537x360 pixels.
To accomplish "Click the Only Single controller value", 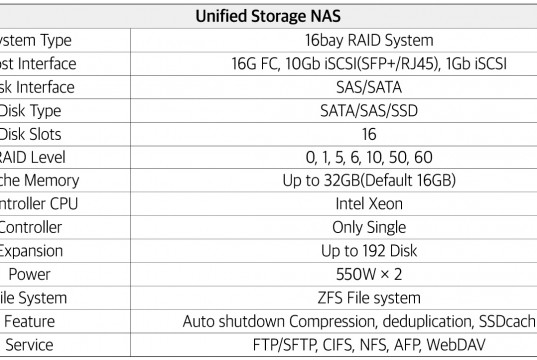I will (369, 227).
